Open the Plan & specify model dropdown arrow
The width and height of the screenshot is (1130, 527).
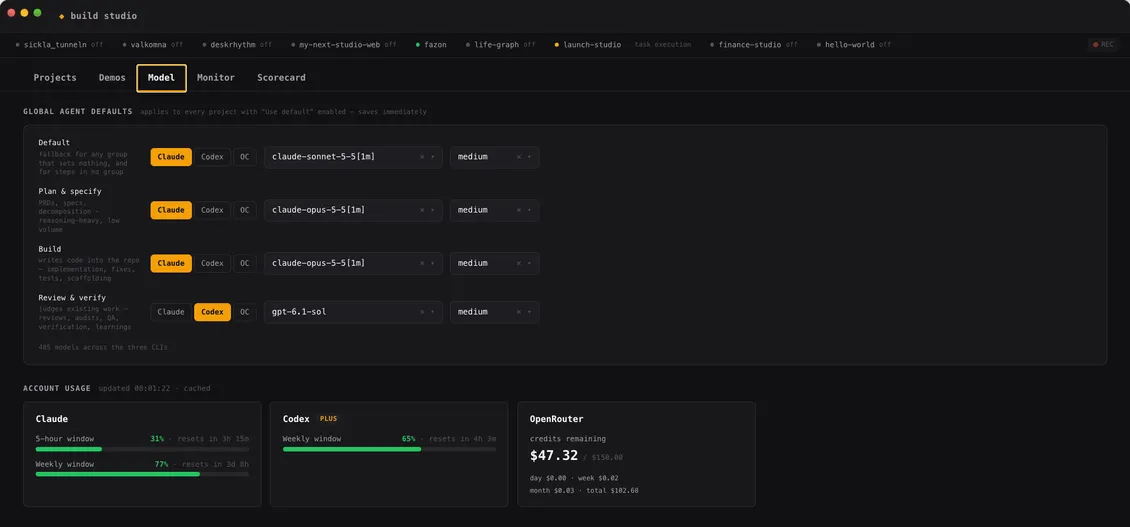(432, 211)
